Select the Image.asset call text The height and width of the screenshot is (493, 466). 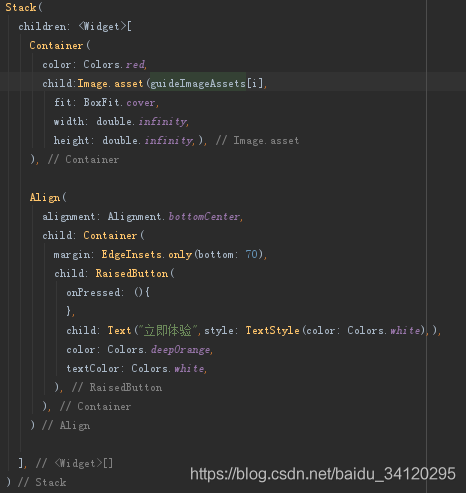(110, 83)
